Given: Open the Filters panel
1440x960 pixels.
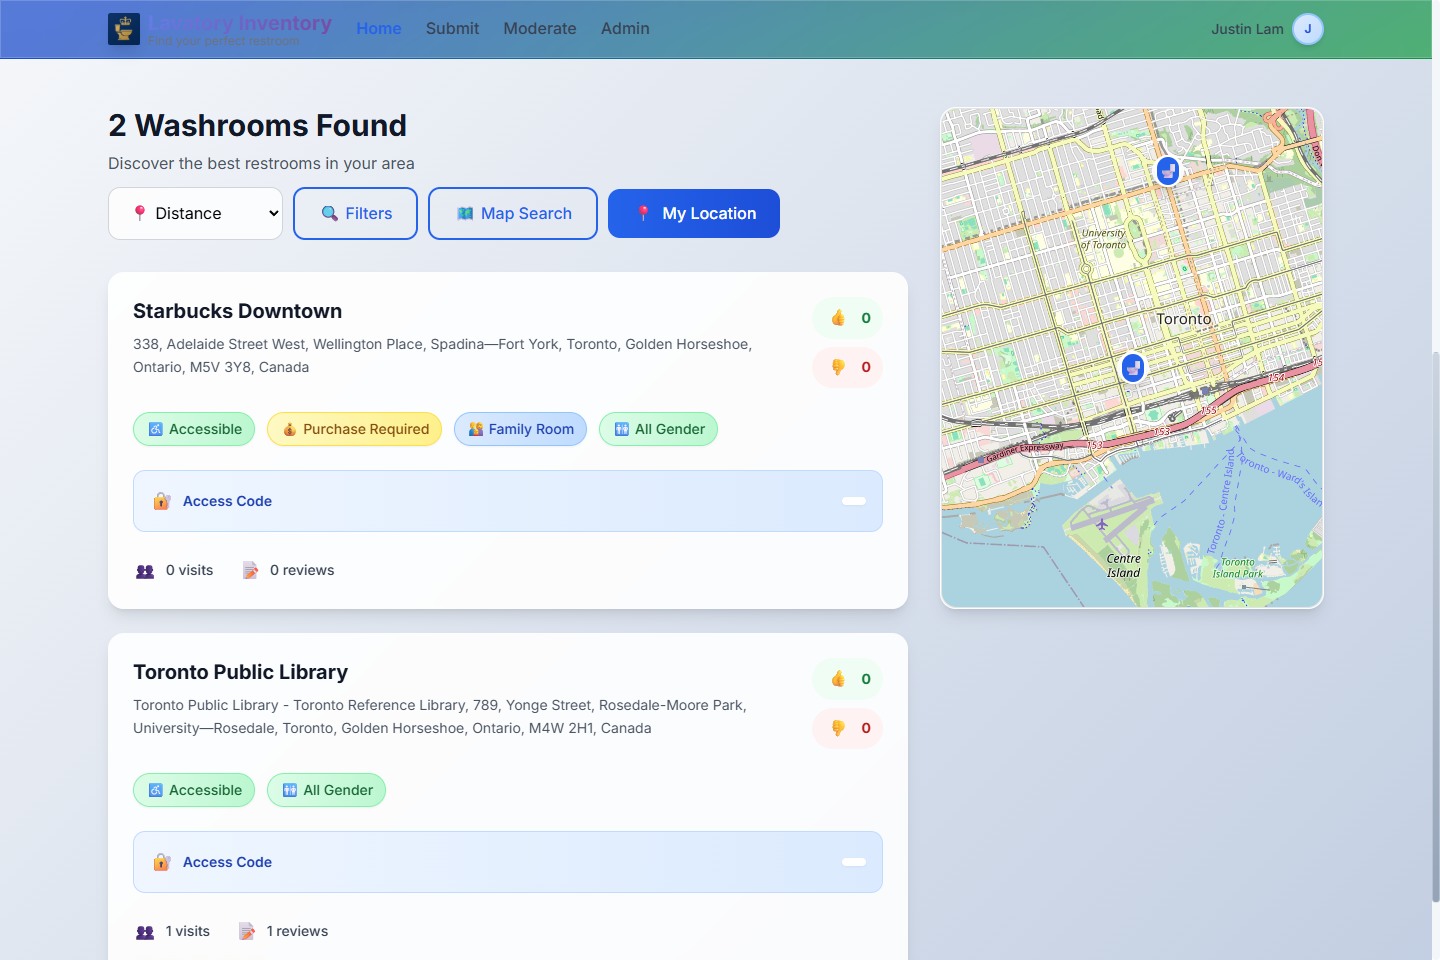Looking at the screenshot, I should 355,213.
